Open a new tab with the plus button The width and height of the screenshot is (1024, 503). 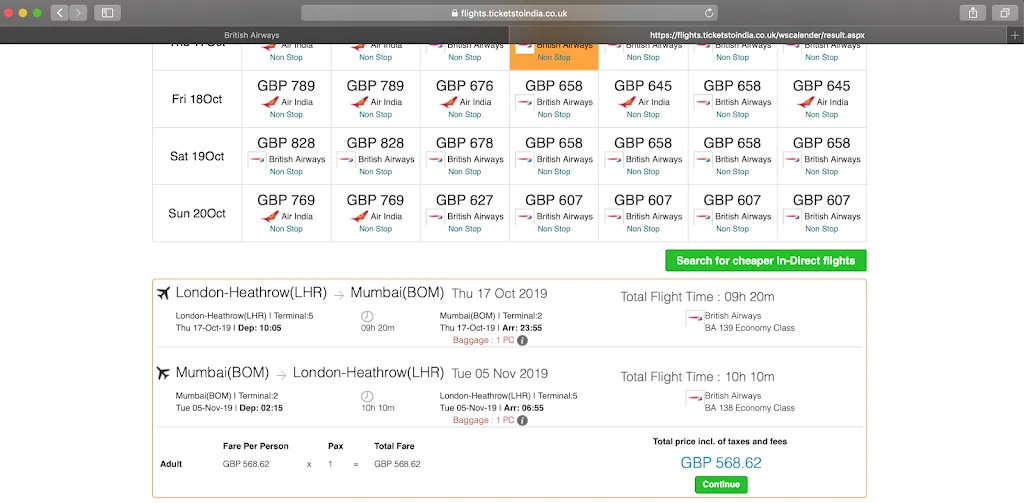point(1015,35)
